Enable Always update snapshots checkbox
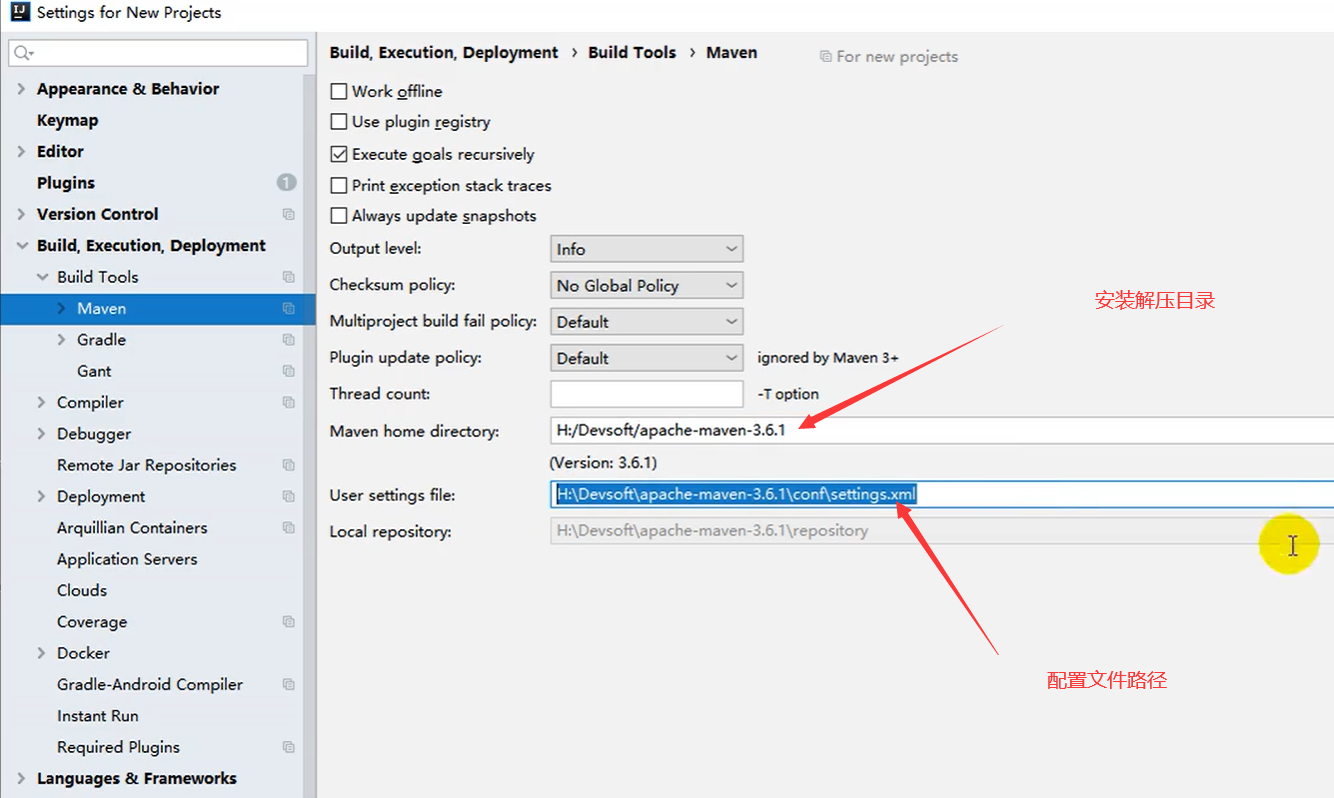The height and width of the screenshot is (798, 1334). [x=339, y=216]
